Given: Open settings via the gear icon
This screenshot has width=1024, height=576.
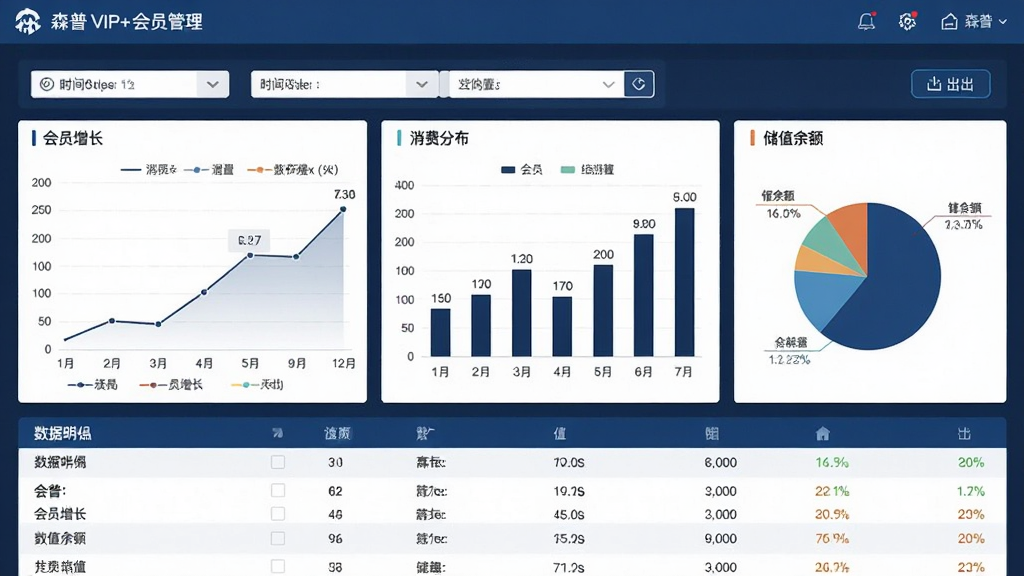Looking at the screenshot, I should coord(907,22).
